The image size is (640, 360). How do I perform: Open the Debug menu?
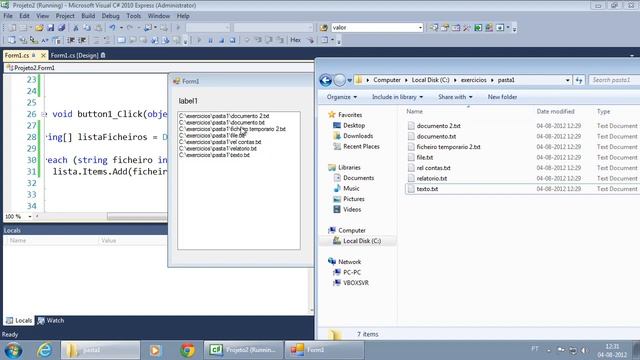coord(110,16)
